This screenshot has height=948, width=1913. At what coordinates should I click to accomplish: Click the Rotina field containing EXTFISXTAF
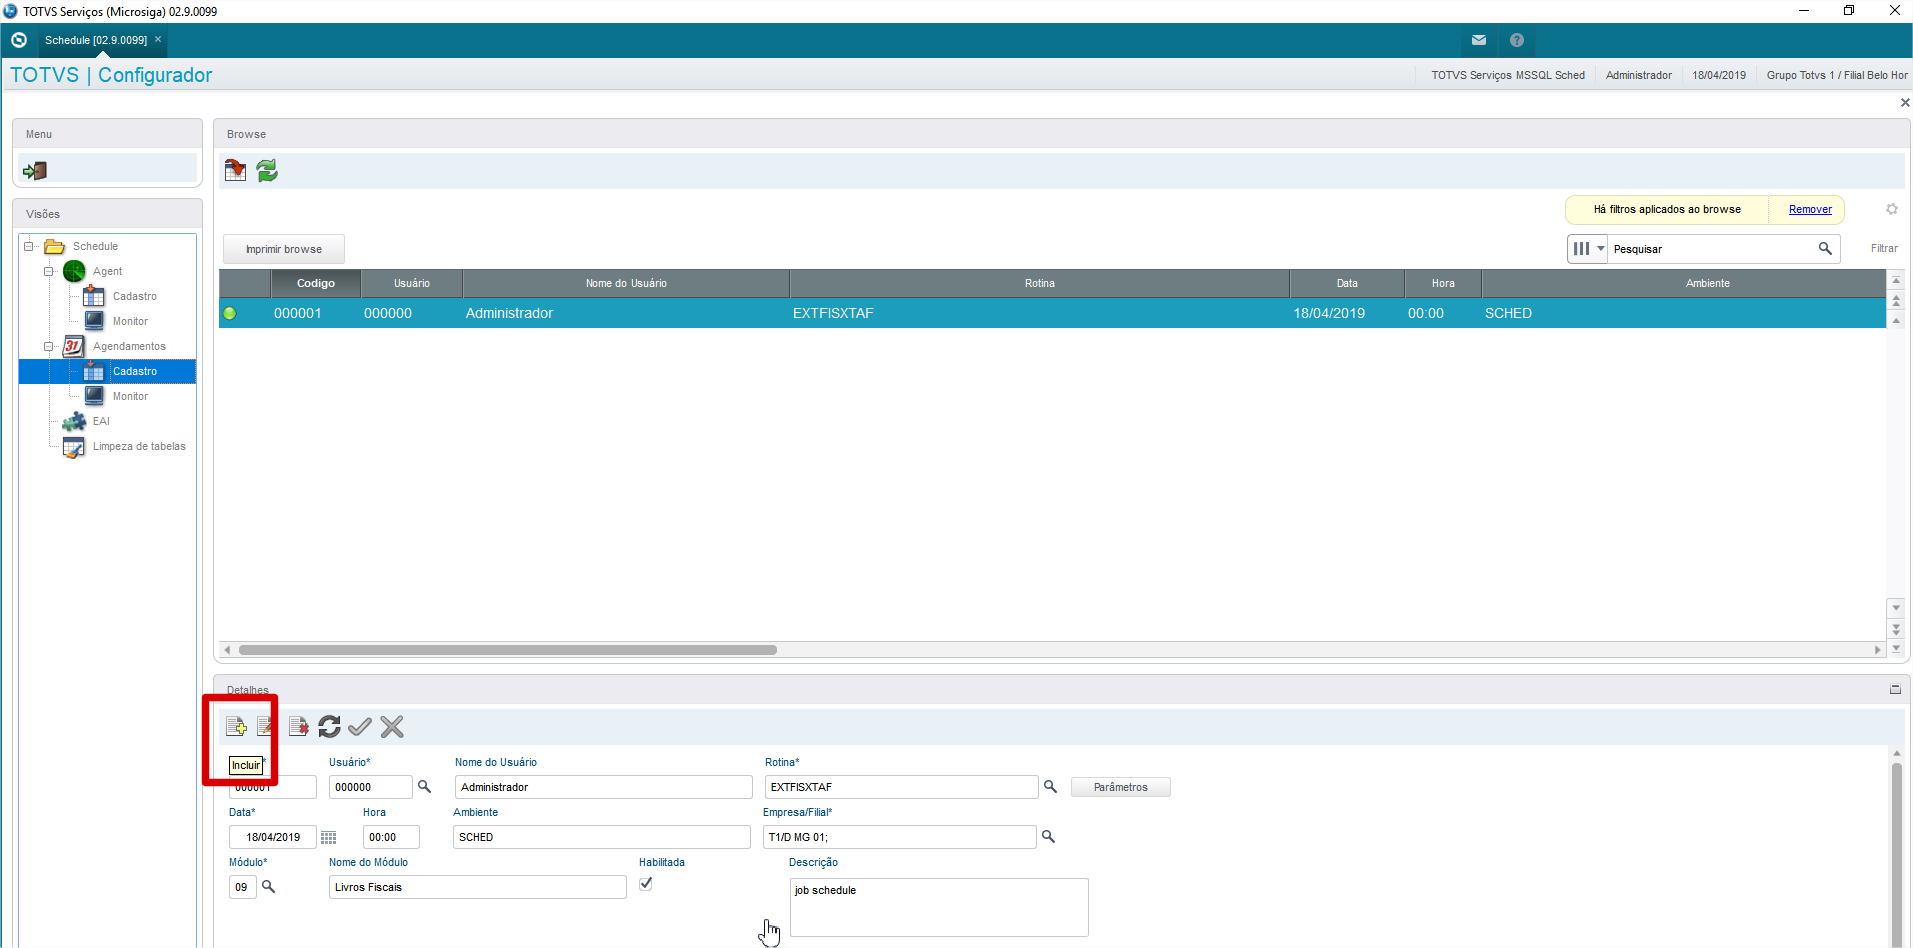click(901, 787)
